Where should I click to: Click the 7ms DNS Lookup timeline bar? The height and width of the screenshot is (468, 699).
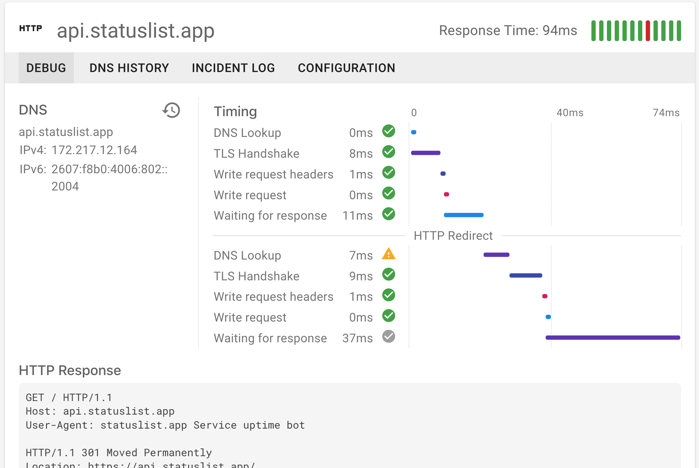click(x=497, y=255)
